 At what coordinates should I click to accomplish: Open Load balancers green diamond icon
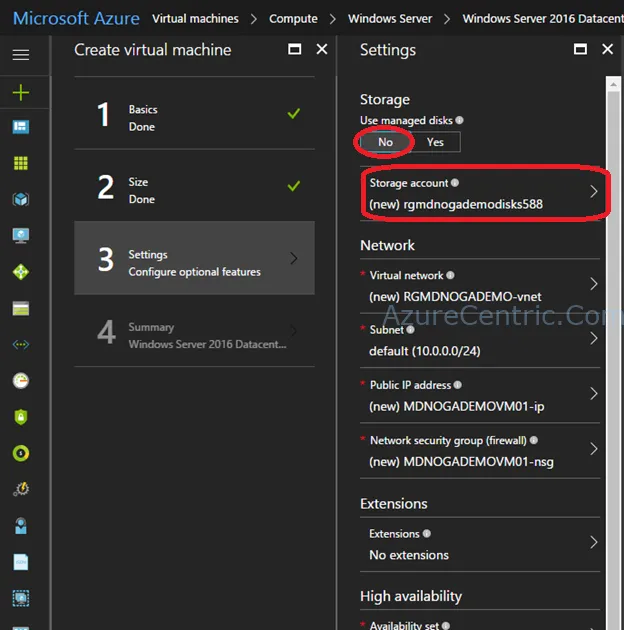point(21,272)
